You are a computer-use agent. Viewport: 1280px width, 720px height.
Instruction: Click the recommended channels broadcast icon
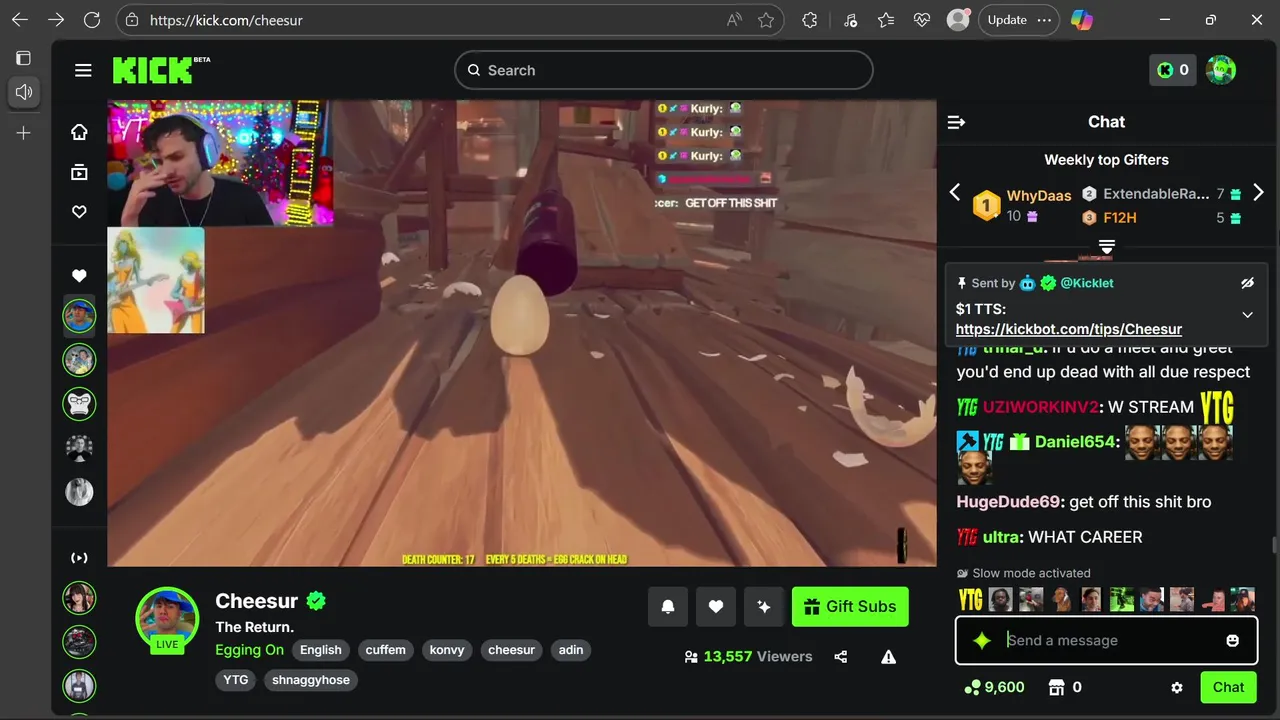(x=79, y=558)
